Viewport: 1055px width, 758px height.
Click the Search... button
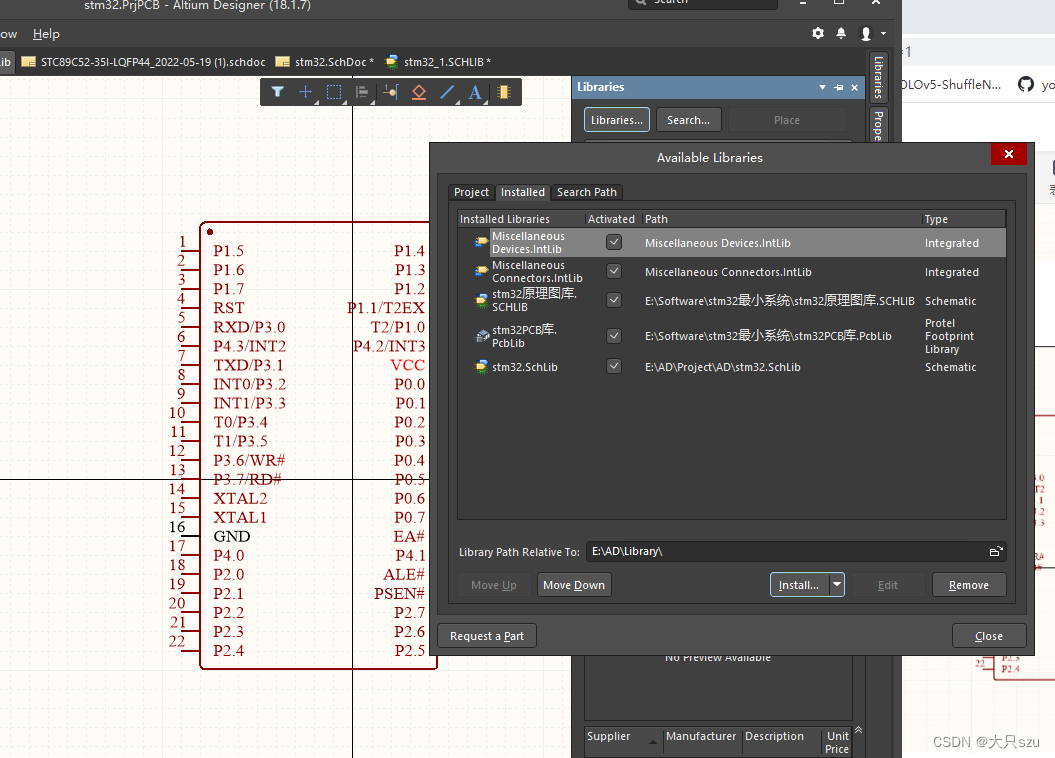coord(688,120)
